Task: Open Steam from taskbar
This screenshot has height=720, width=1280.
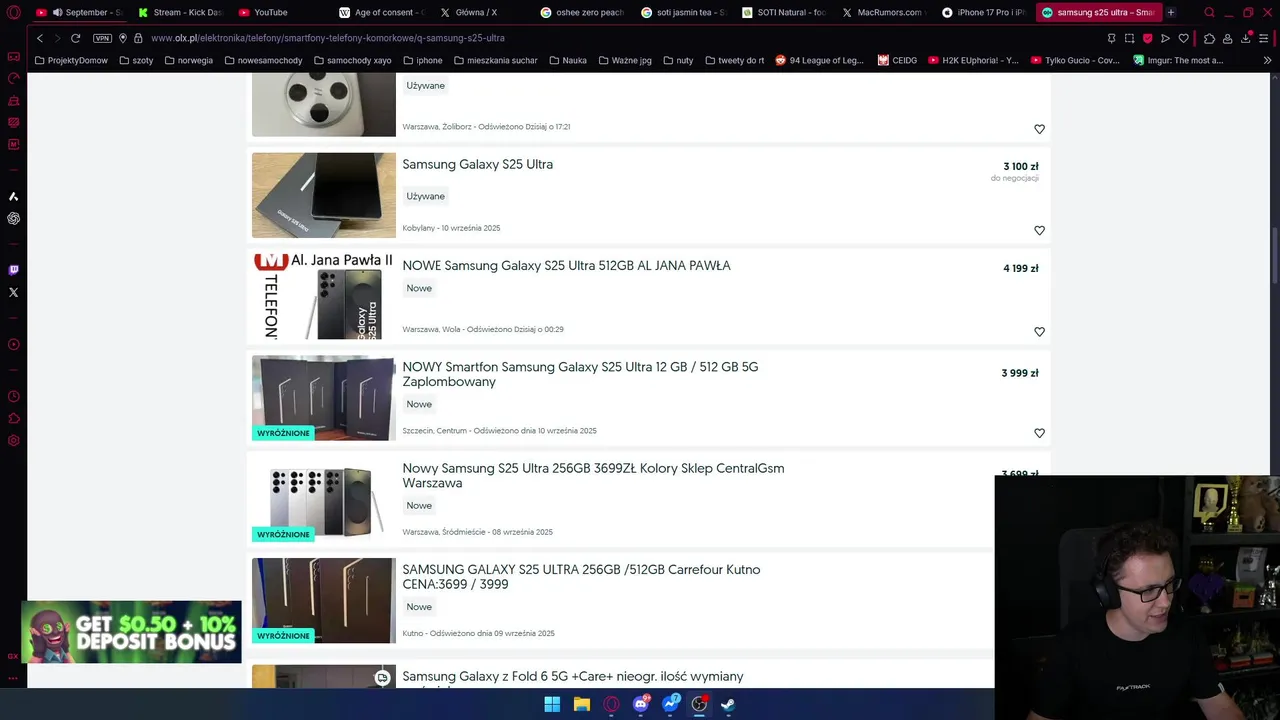Action: click(x=728, y=704)
